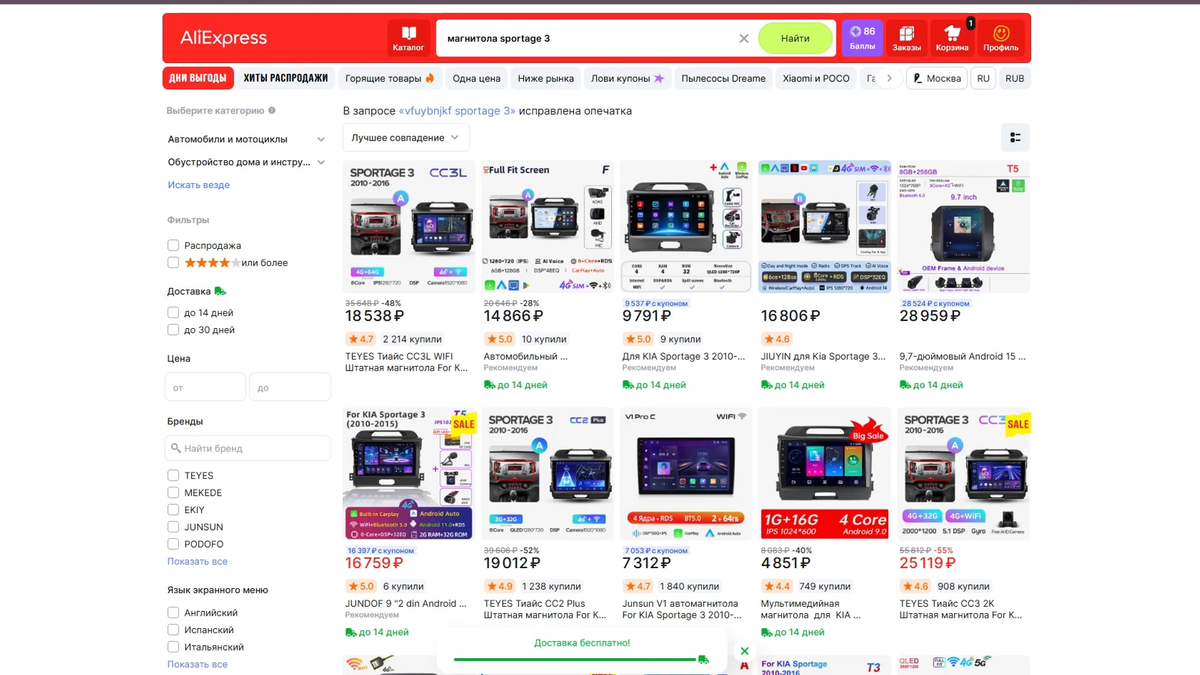Click the AliExpress logo
This screenshot has height=675, width=1200.
(x=223, y=38)
